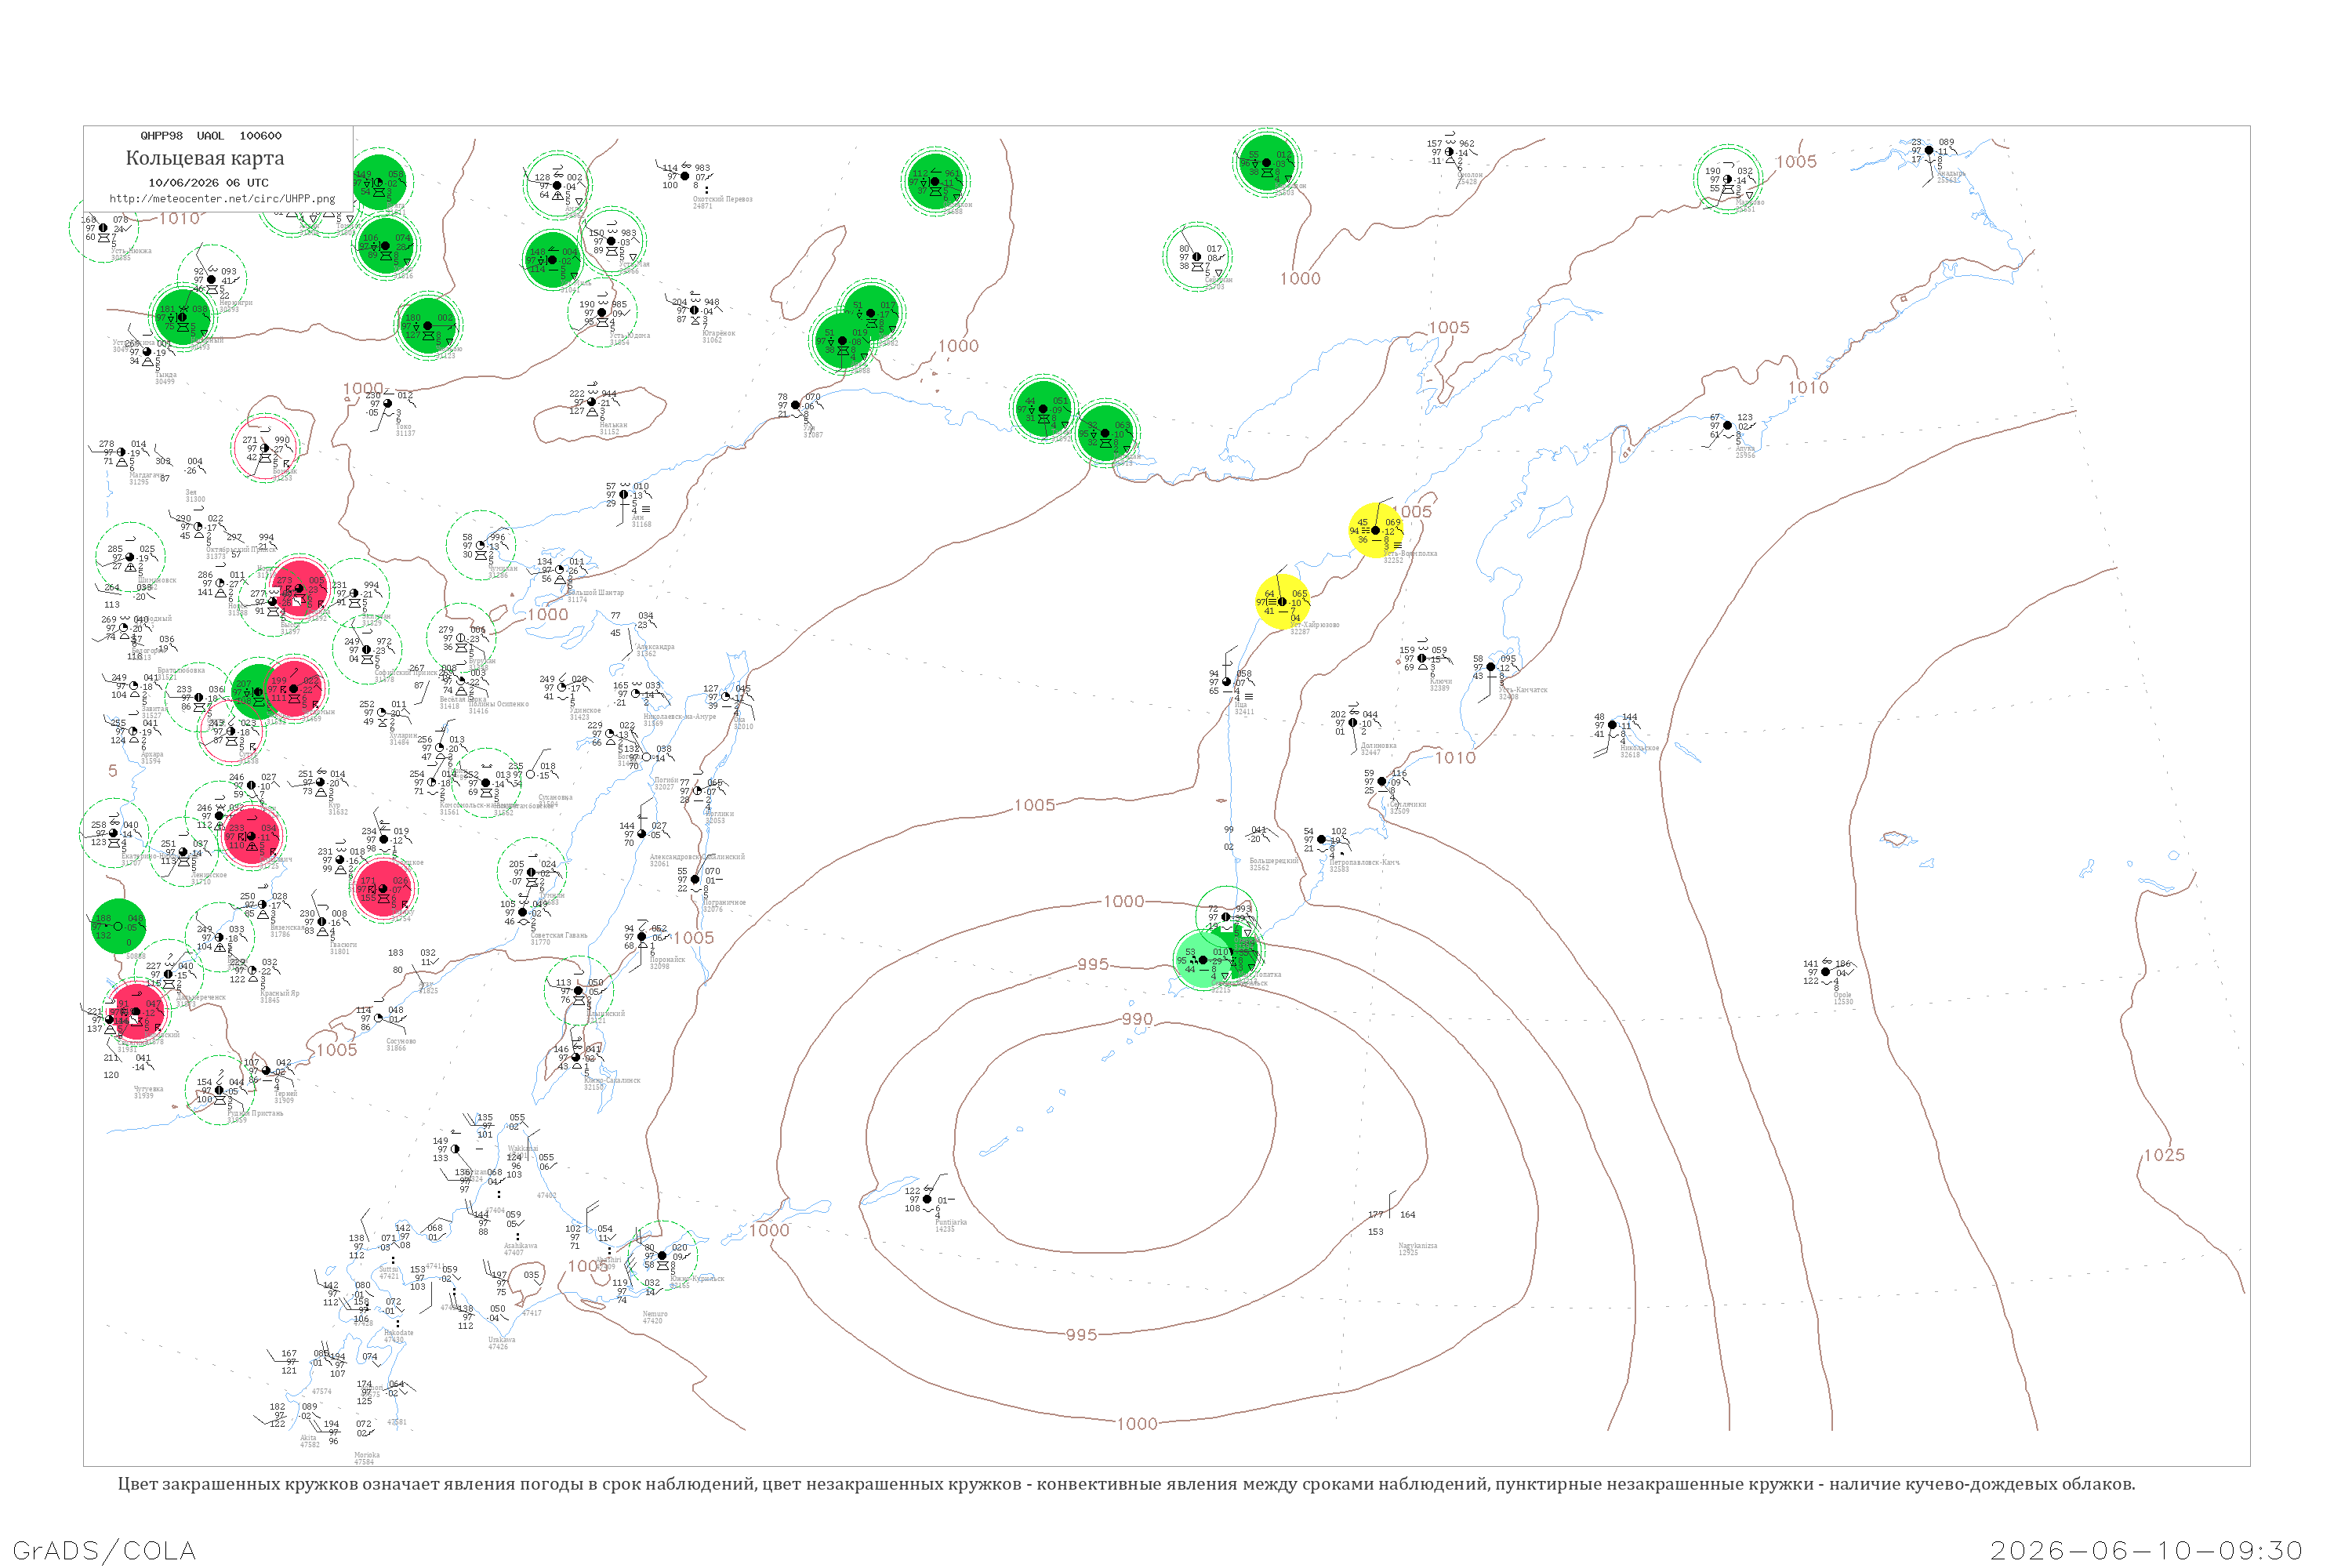Select the 10/06/2026 06 UTC date label
Screen dimensions: 2352x1568
point(208,183)
